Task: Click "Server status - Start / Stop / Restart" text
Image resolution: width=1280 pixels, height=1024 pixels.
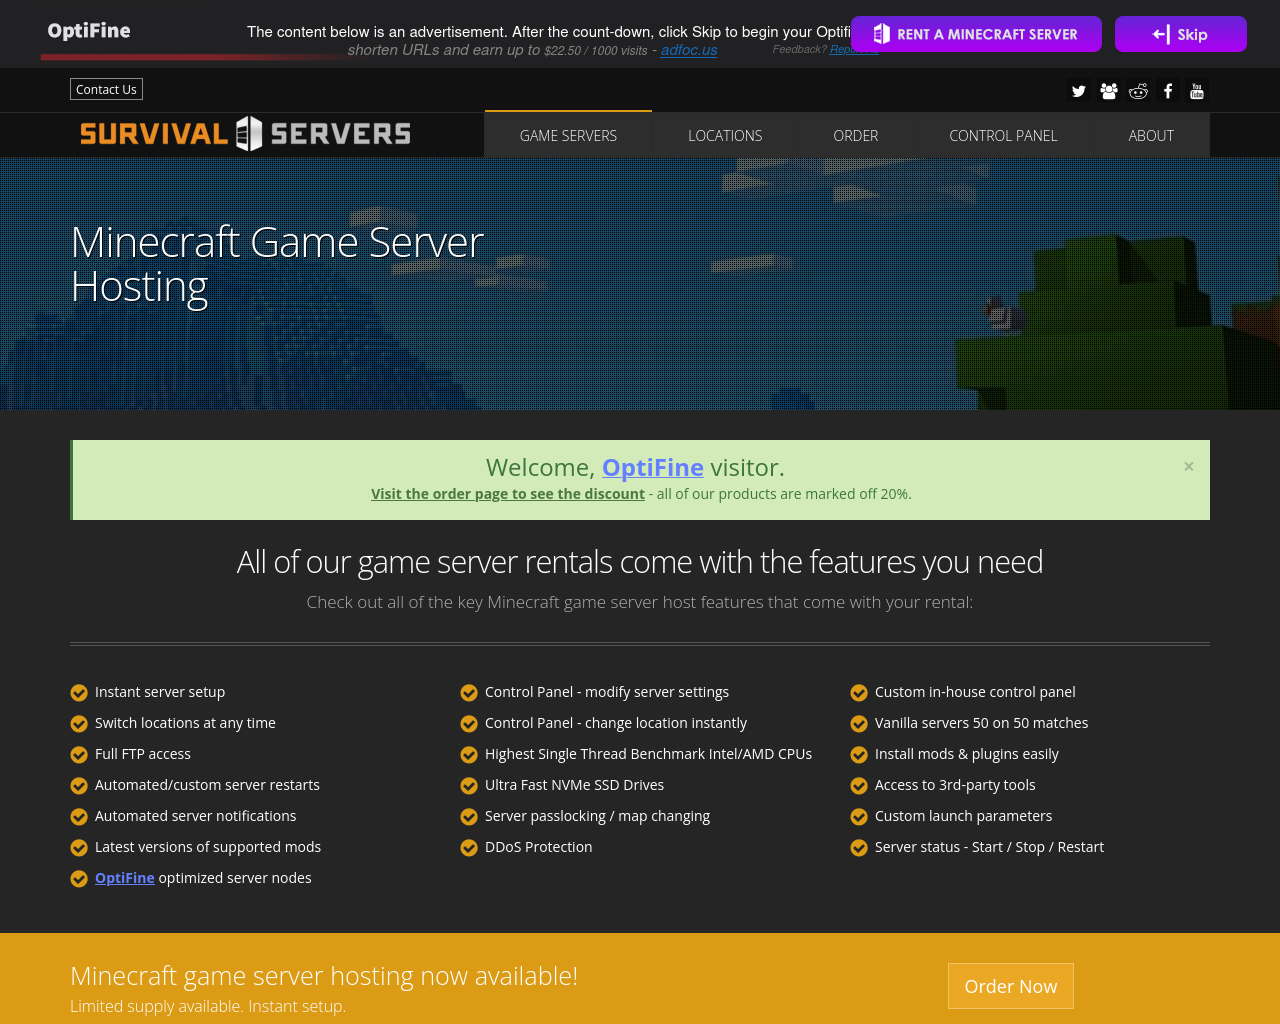Action: click(989, 847)
